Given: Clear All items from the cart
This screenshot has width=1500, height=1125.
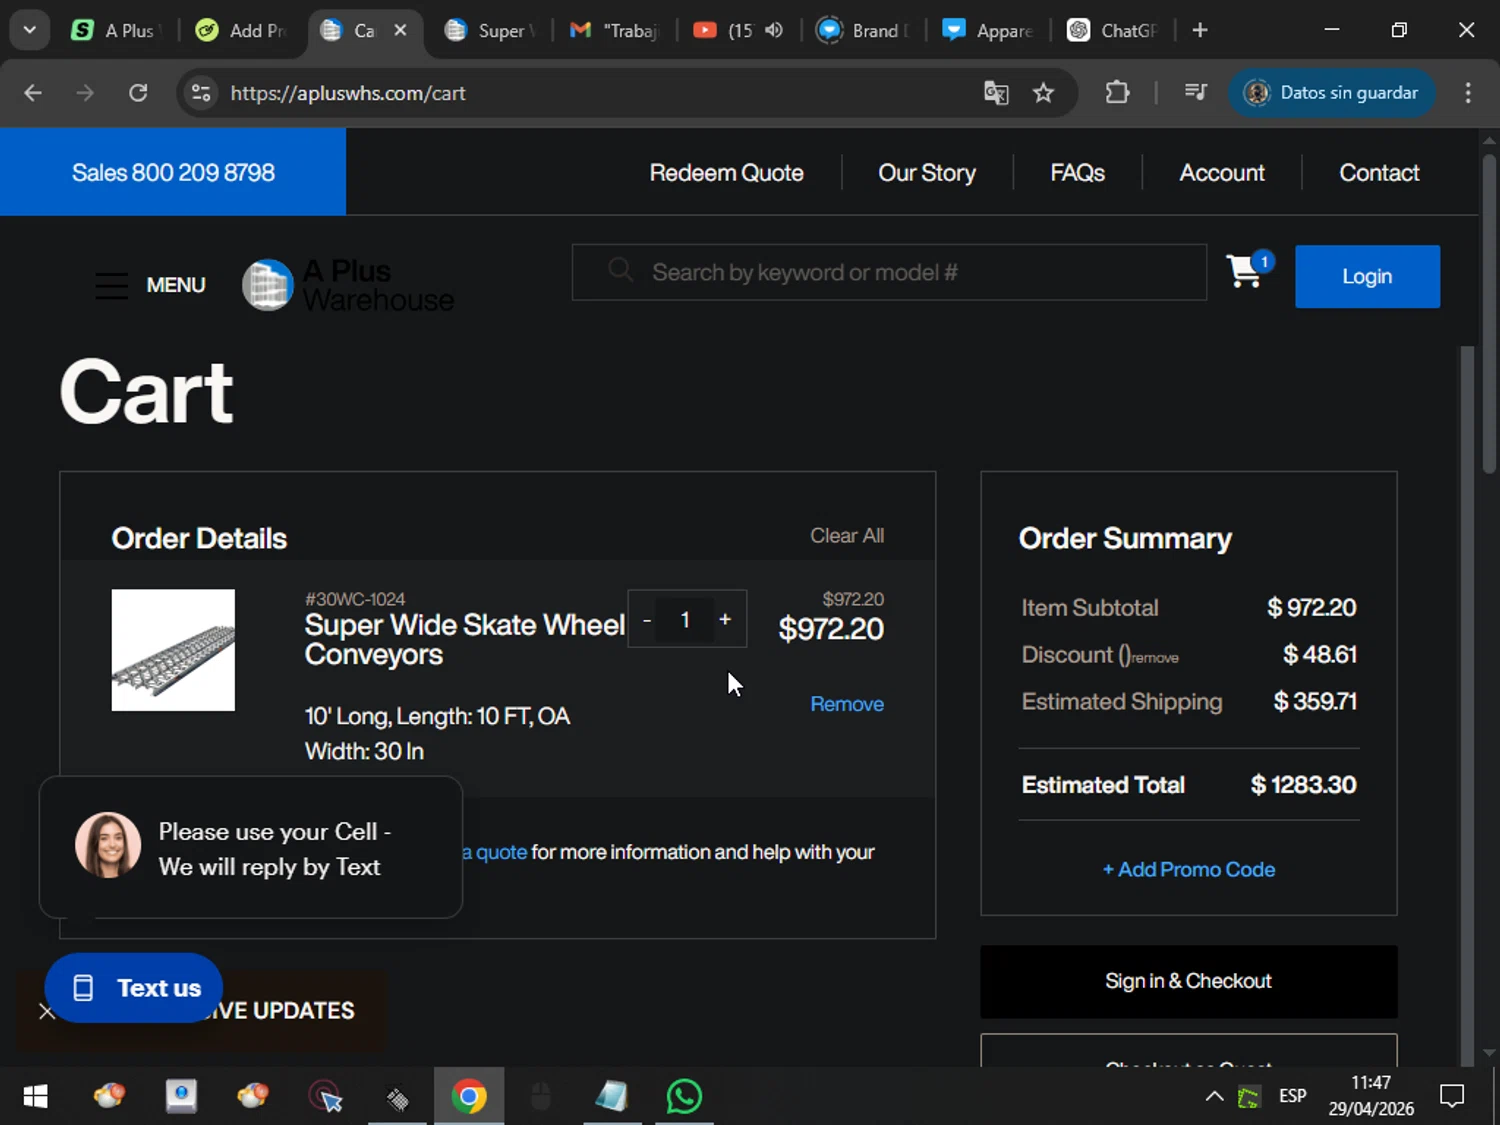Looking at the screenshot, I should pyautogui.click(x=847, y=536).
